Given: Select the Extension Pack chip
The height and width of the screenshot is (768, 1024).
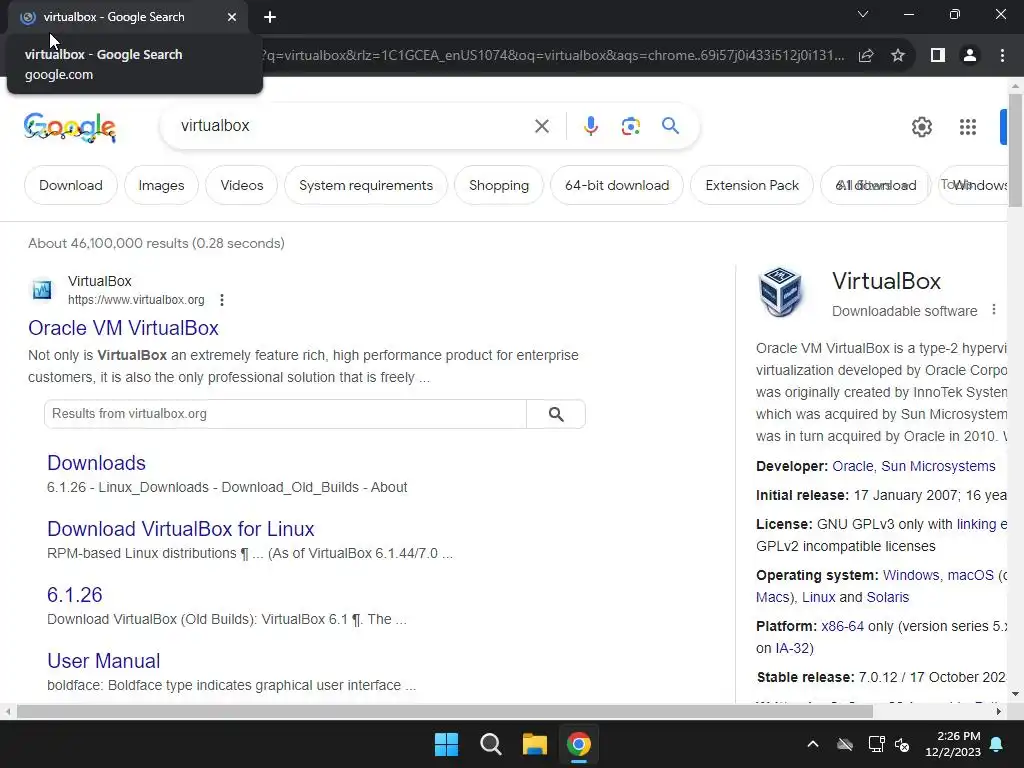Looking at the screenshot, I should (x=752, y=185).
